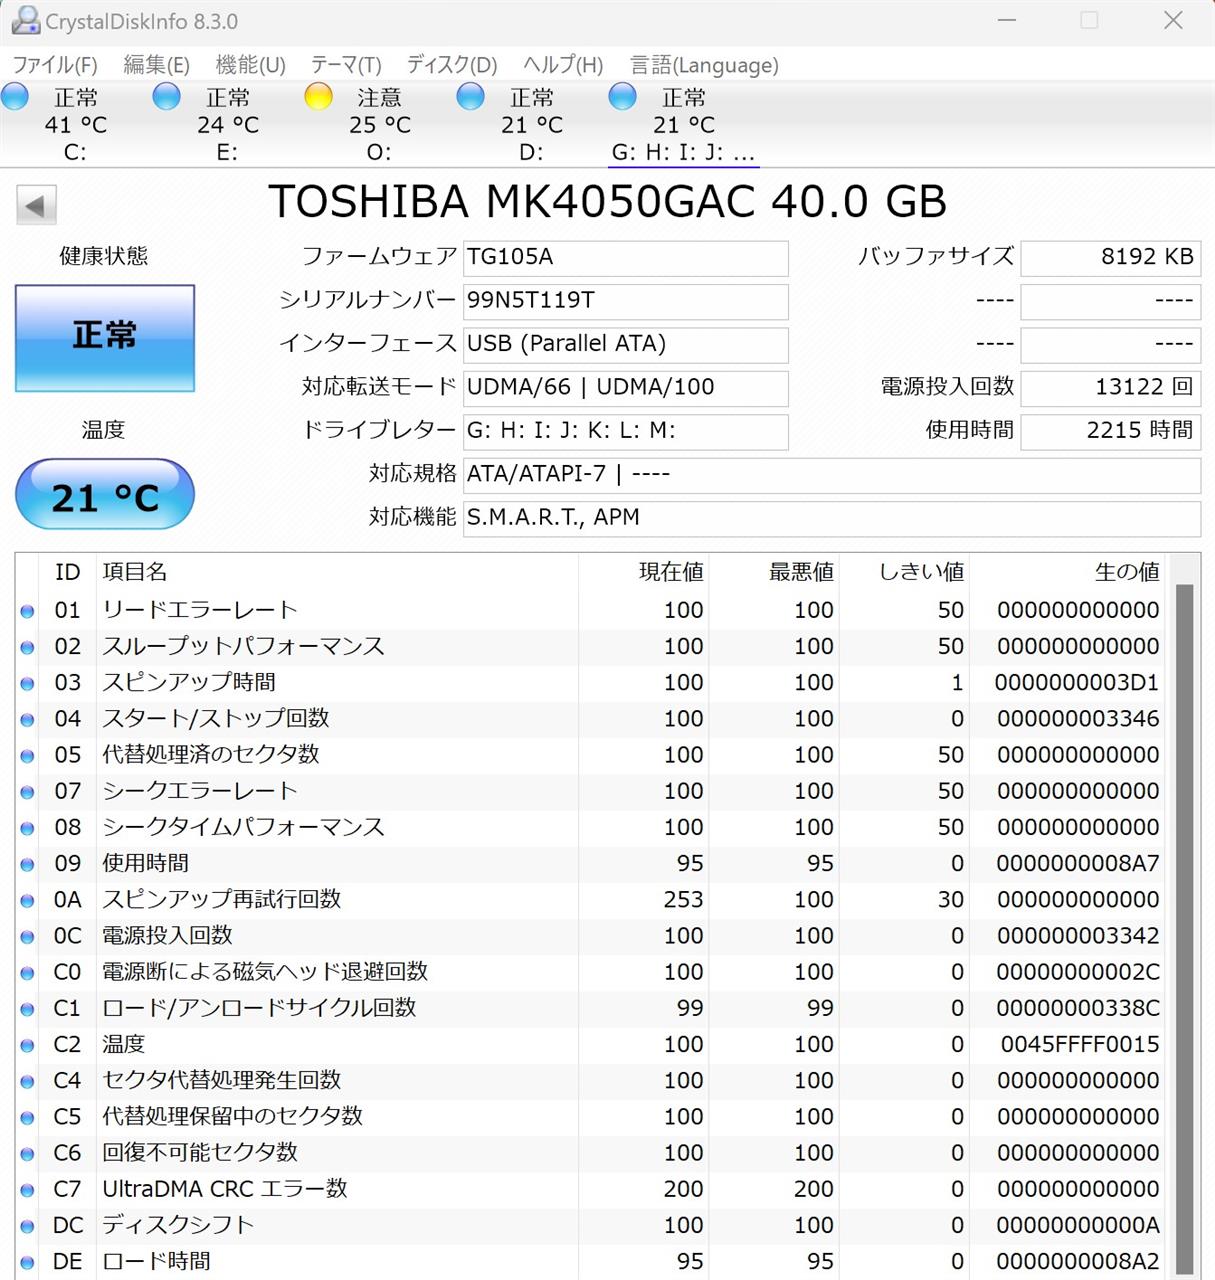1215x1280 pixels.
Task: Click status dot for ID 04 start/stop count
Action: point(27,719)
